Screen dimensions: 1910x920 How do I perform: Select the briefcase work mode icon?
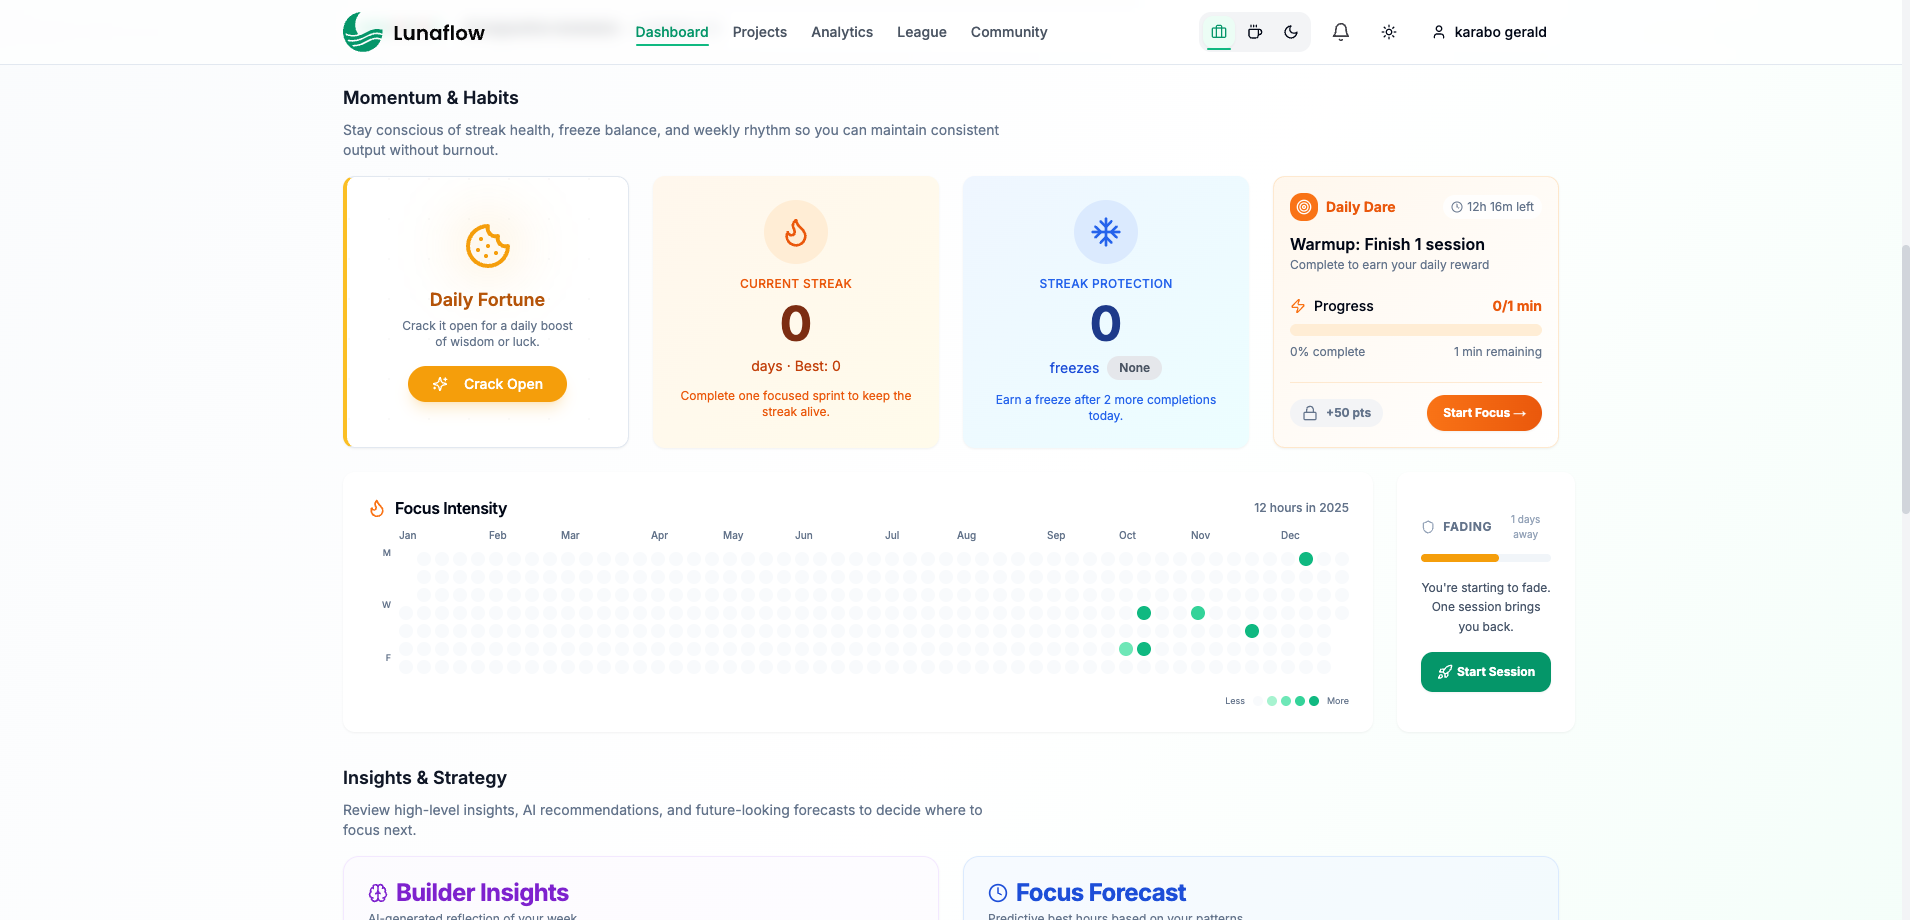[1217, 31]
